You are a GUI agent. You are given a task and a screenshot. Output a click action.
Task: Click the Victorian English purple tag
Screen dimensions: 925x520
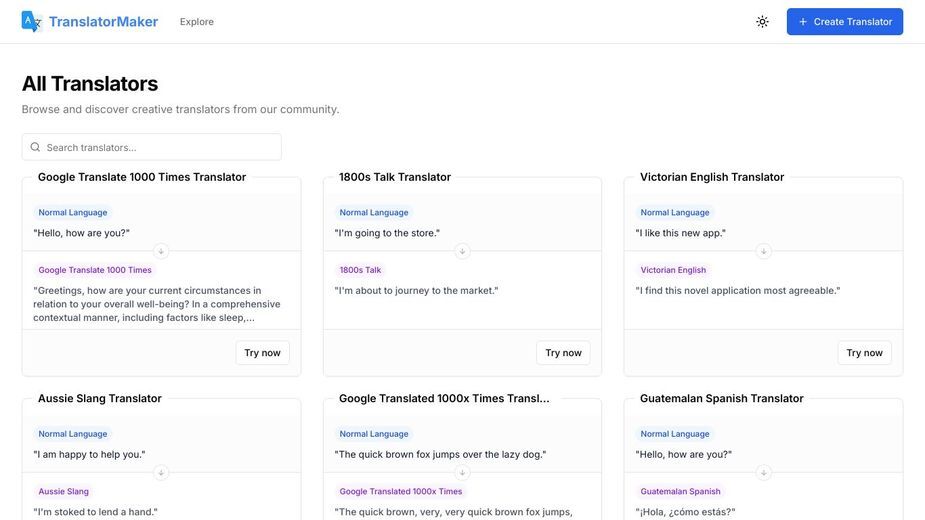point(673,270)
